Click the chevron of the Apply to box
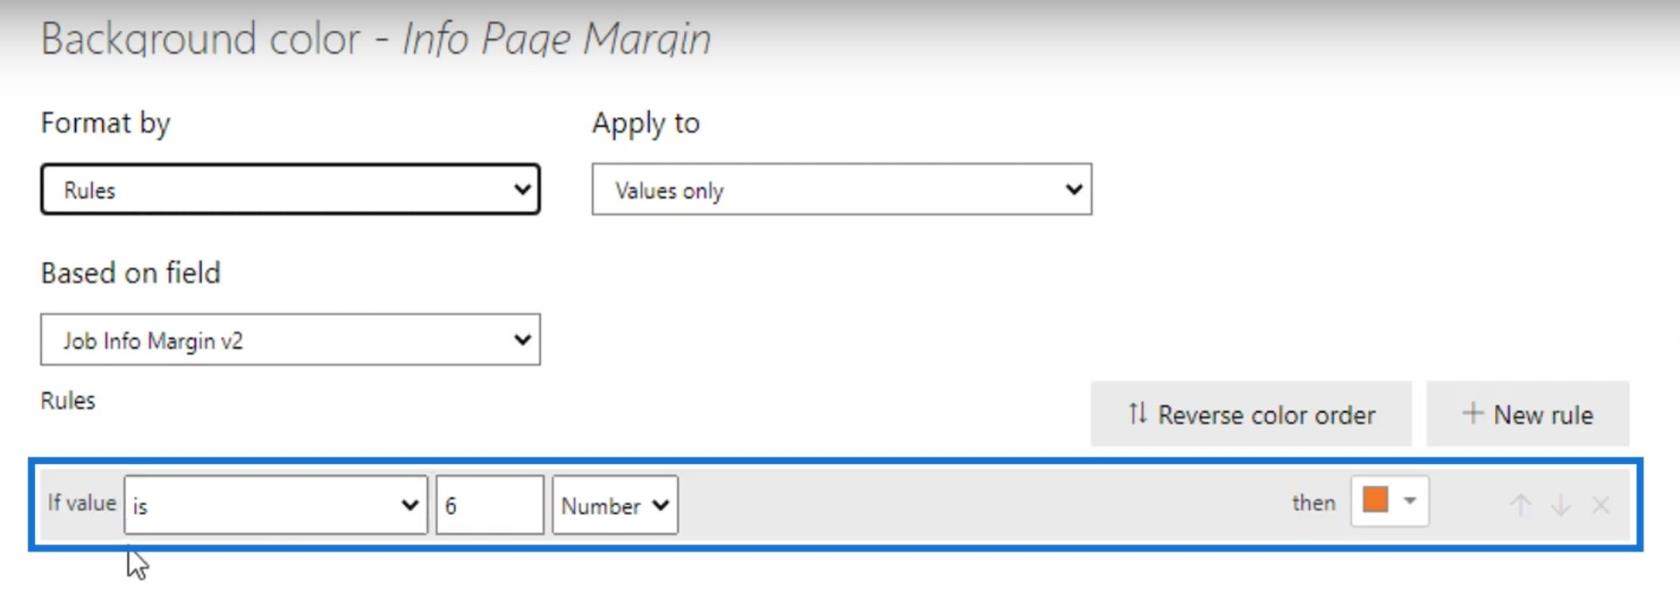 [1073, 189]
